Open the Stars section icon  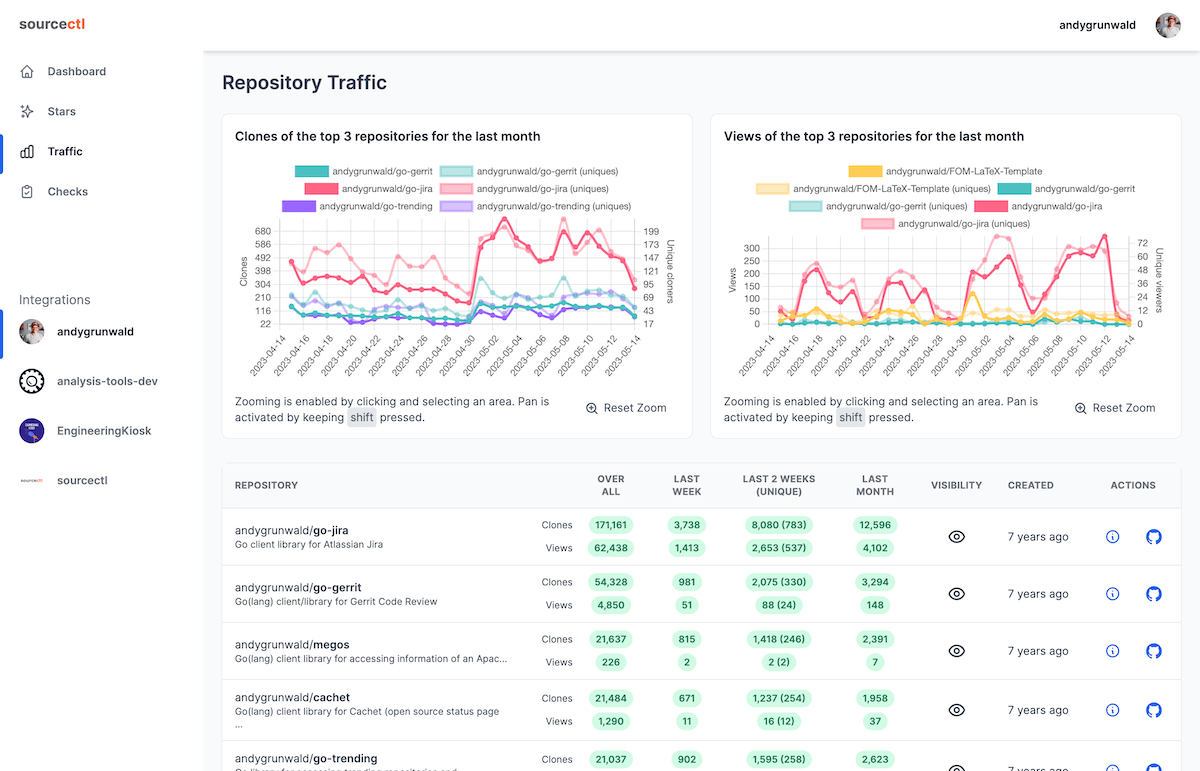[x=26, y=111]
